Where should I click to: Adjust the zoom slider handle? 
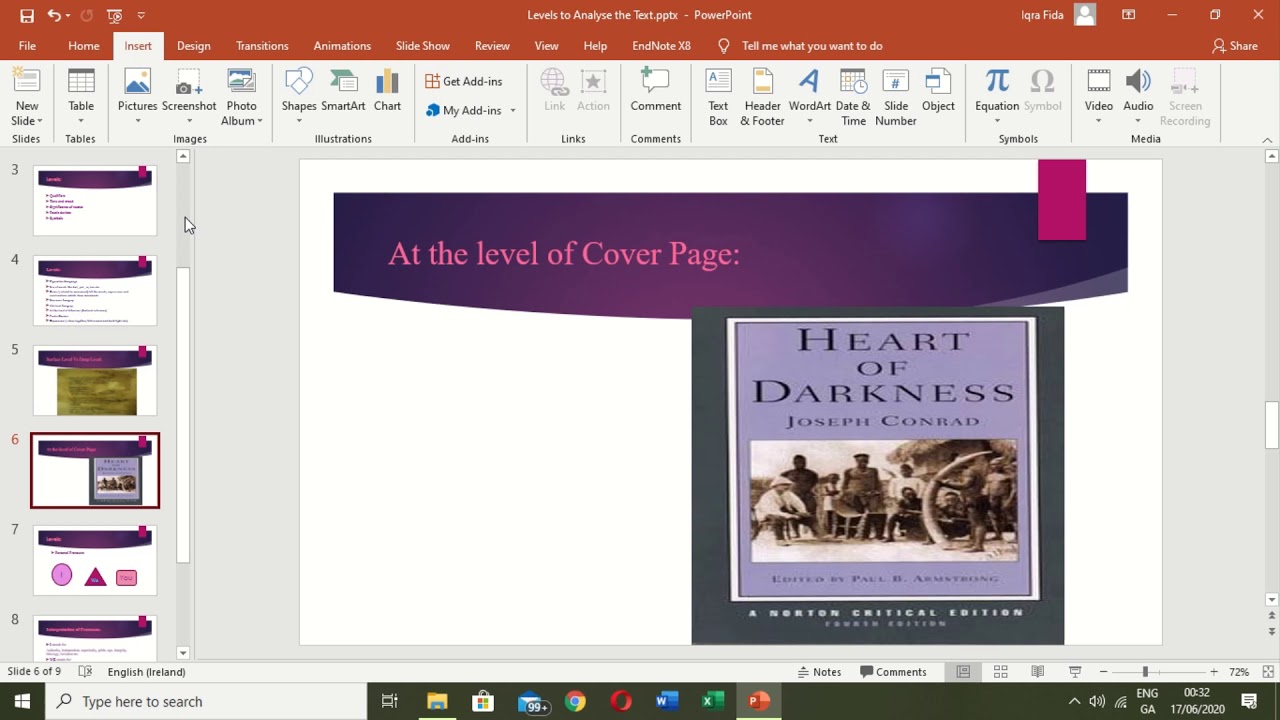click(1146, 672)
